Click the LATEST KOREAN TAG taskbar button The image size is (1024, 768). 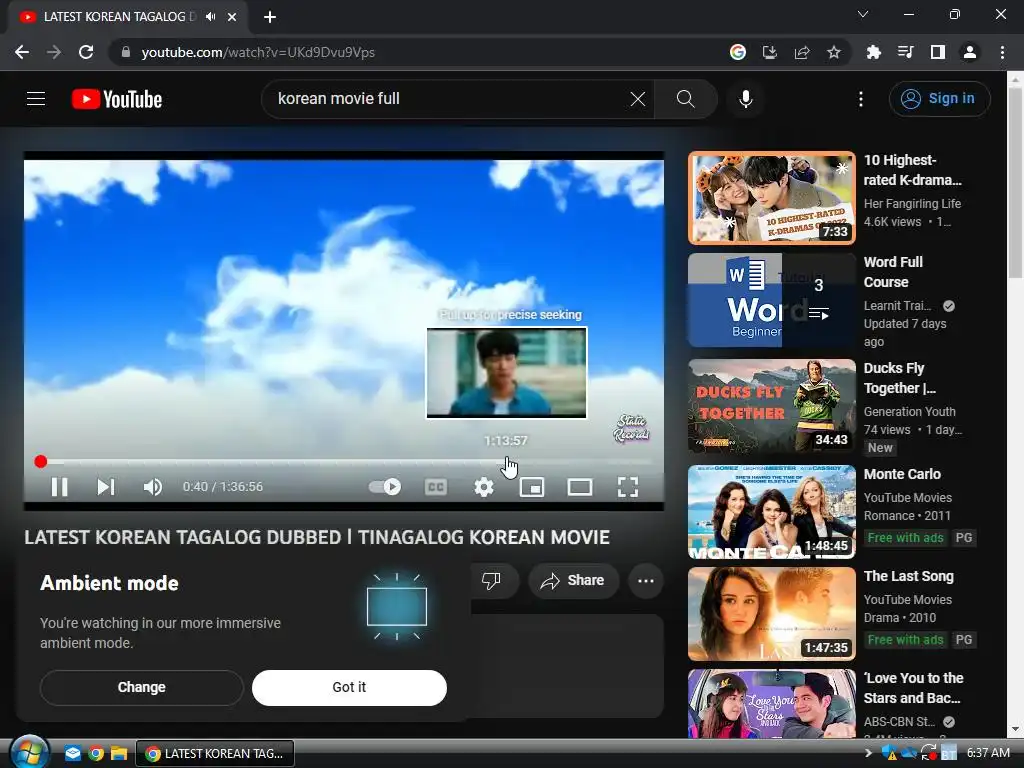pyautogui.click(x=215, y=754)
